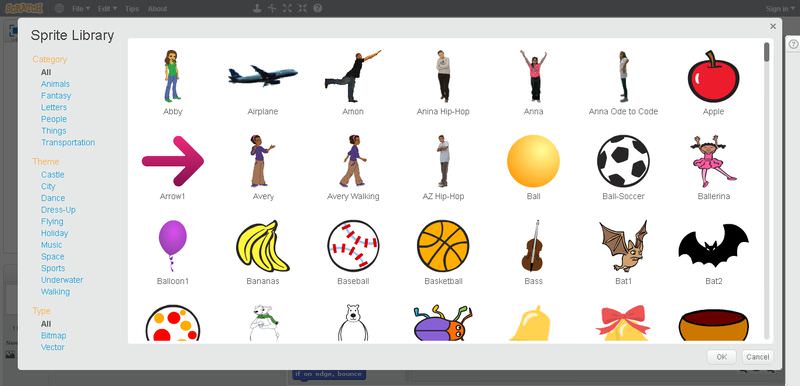800x386 pixels.
Task: Close the Sprite Library with X
Action: [x=773, y=27]
